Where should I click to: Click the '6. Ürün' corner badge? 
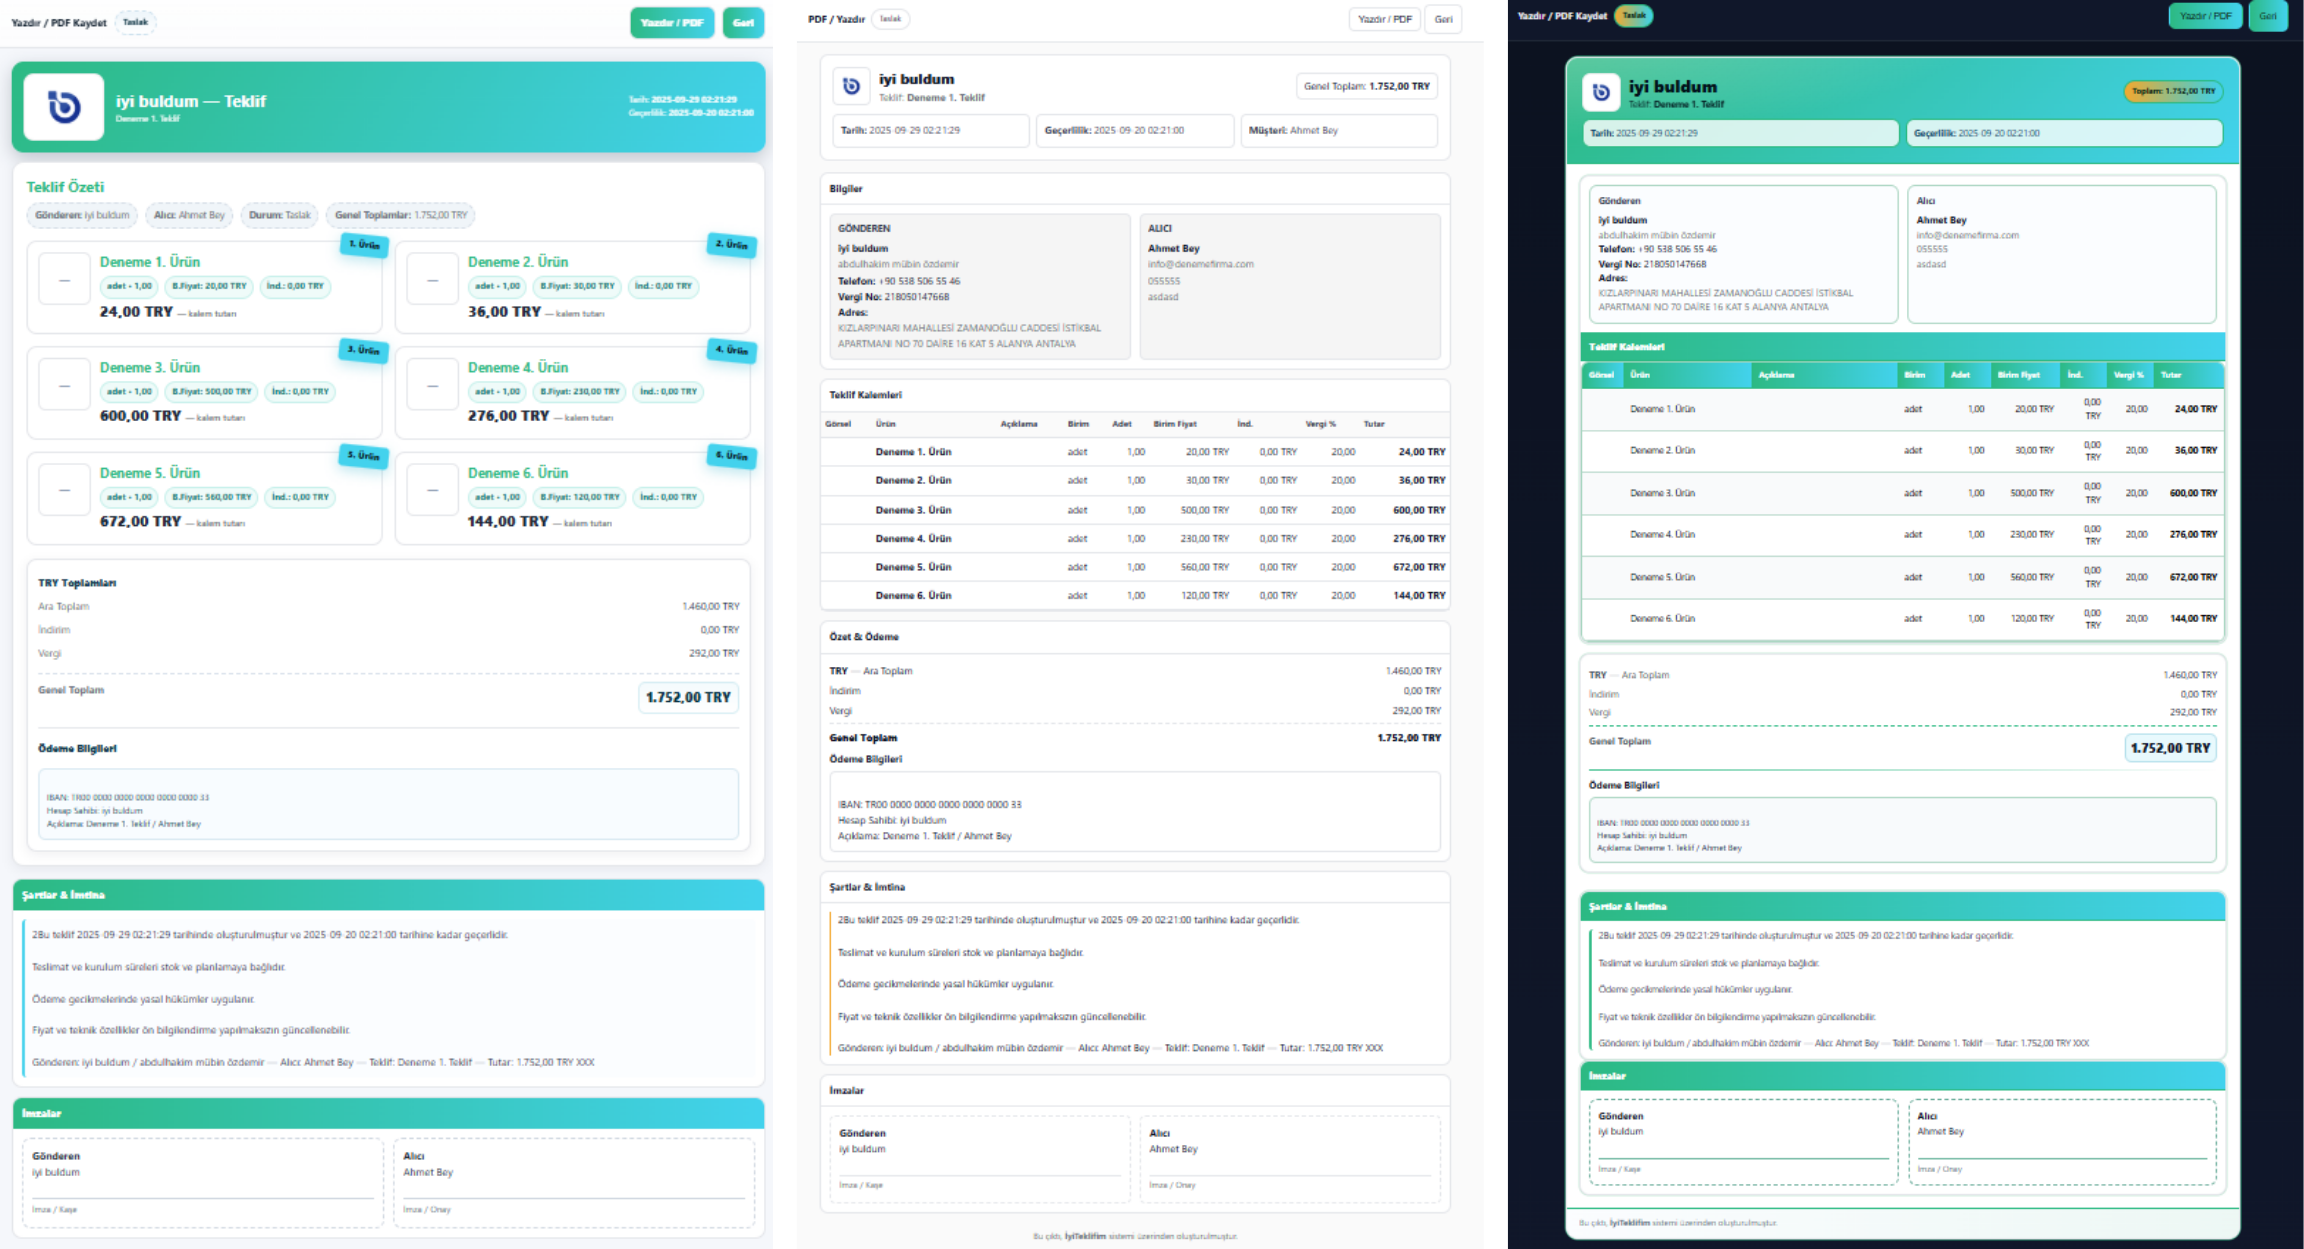click(731, 456)
